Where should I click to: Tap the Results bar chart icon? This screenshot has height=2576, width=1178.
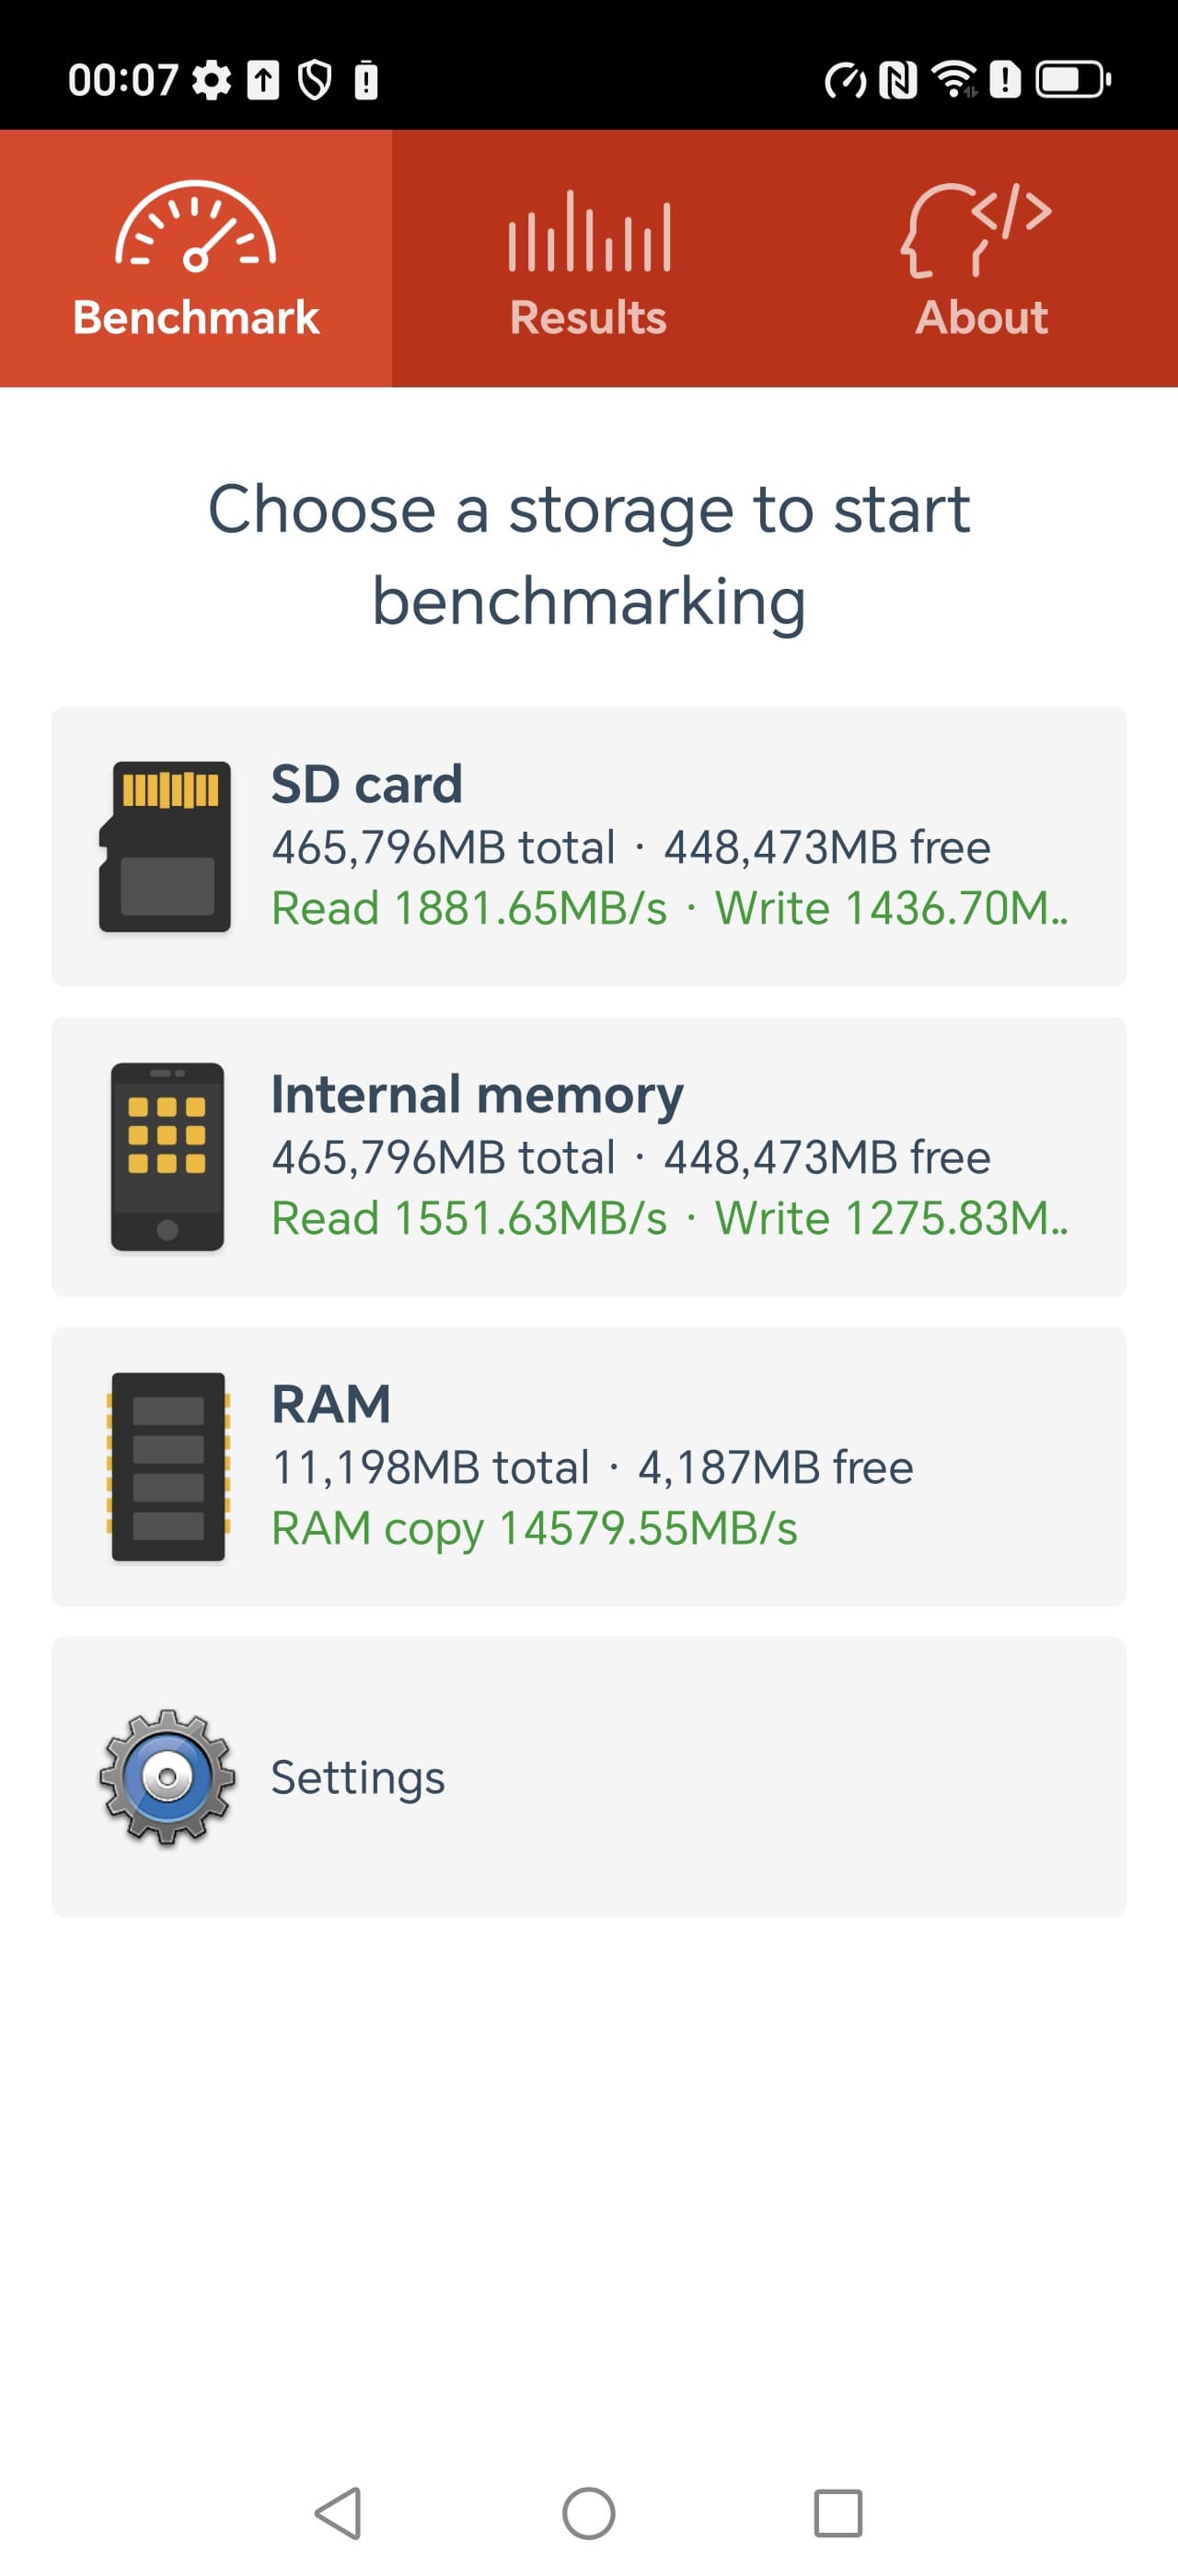[x=588, y=231]
